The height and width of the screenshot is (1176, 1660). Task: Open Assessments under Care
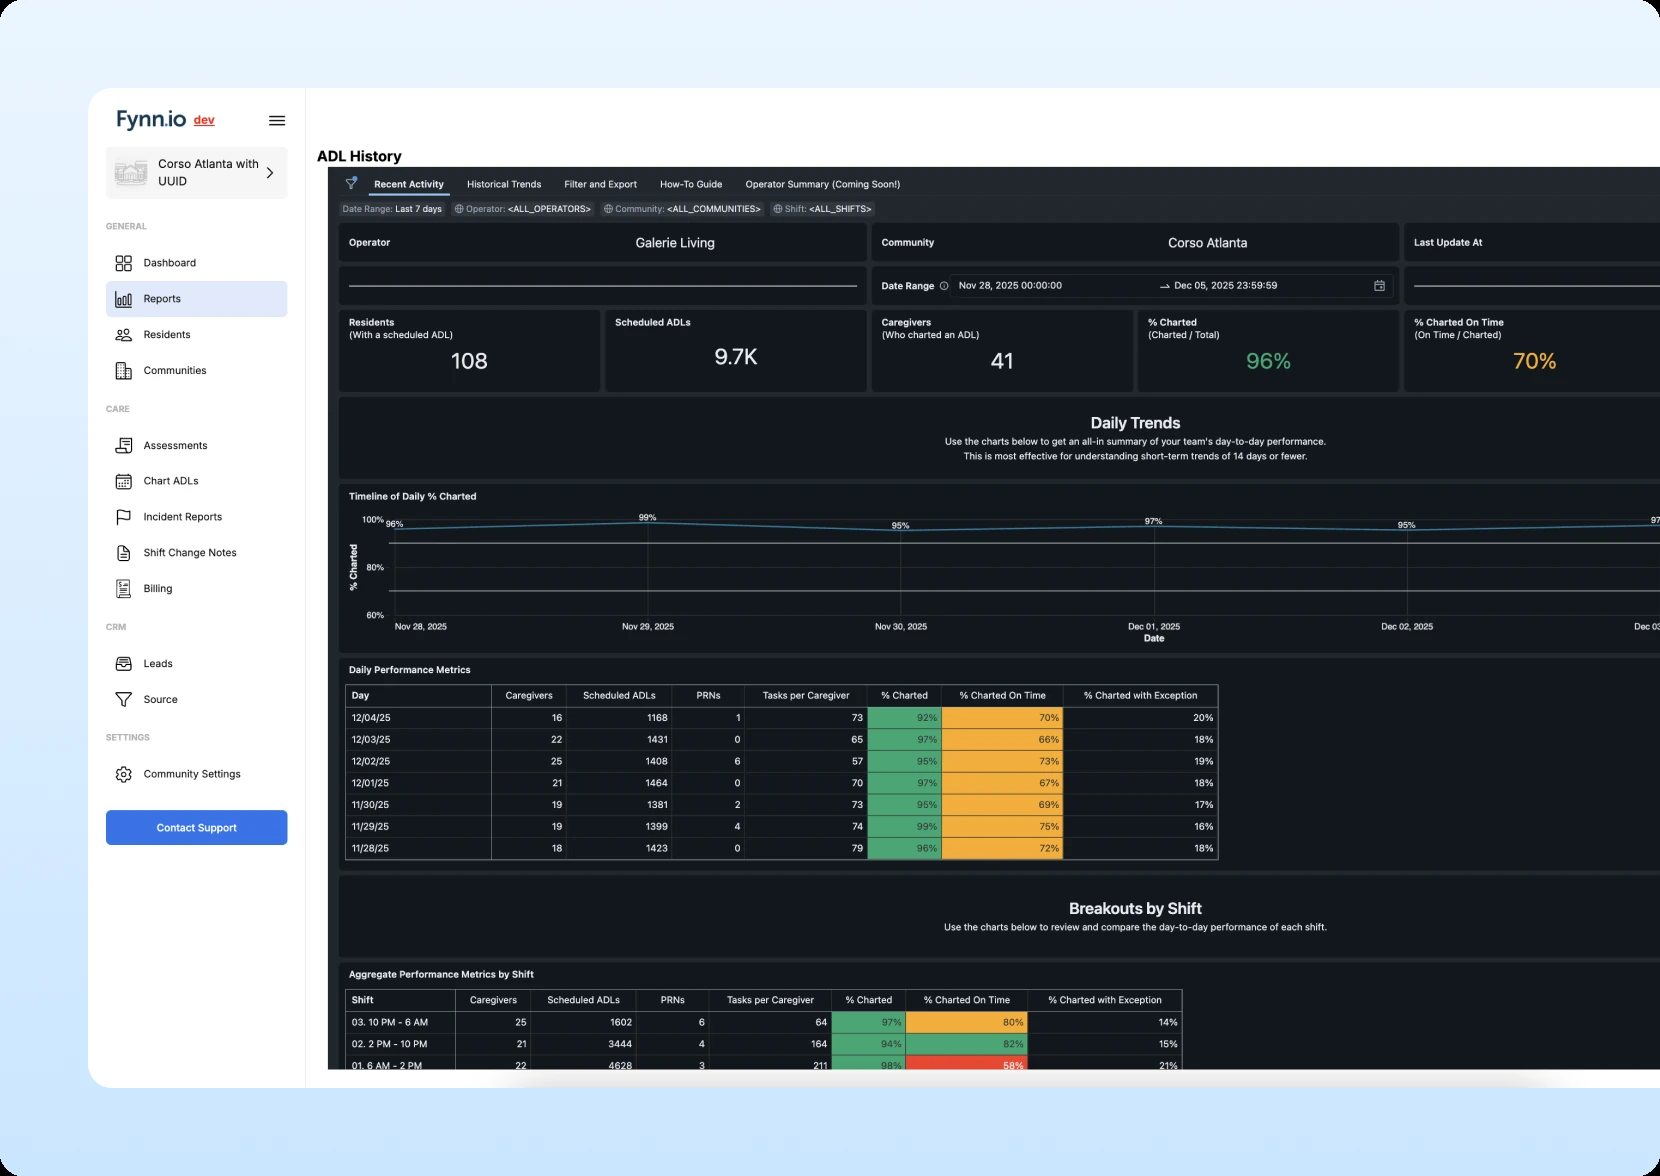196,446
